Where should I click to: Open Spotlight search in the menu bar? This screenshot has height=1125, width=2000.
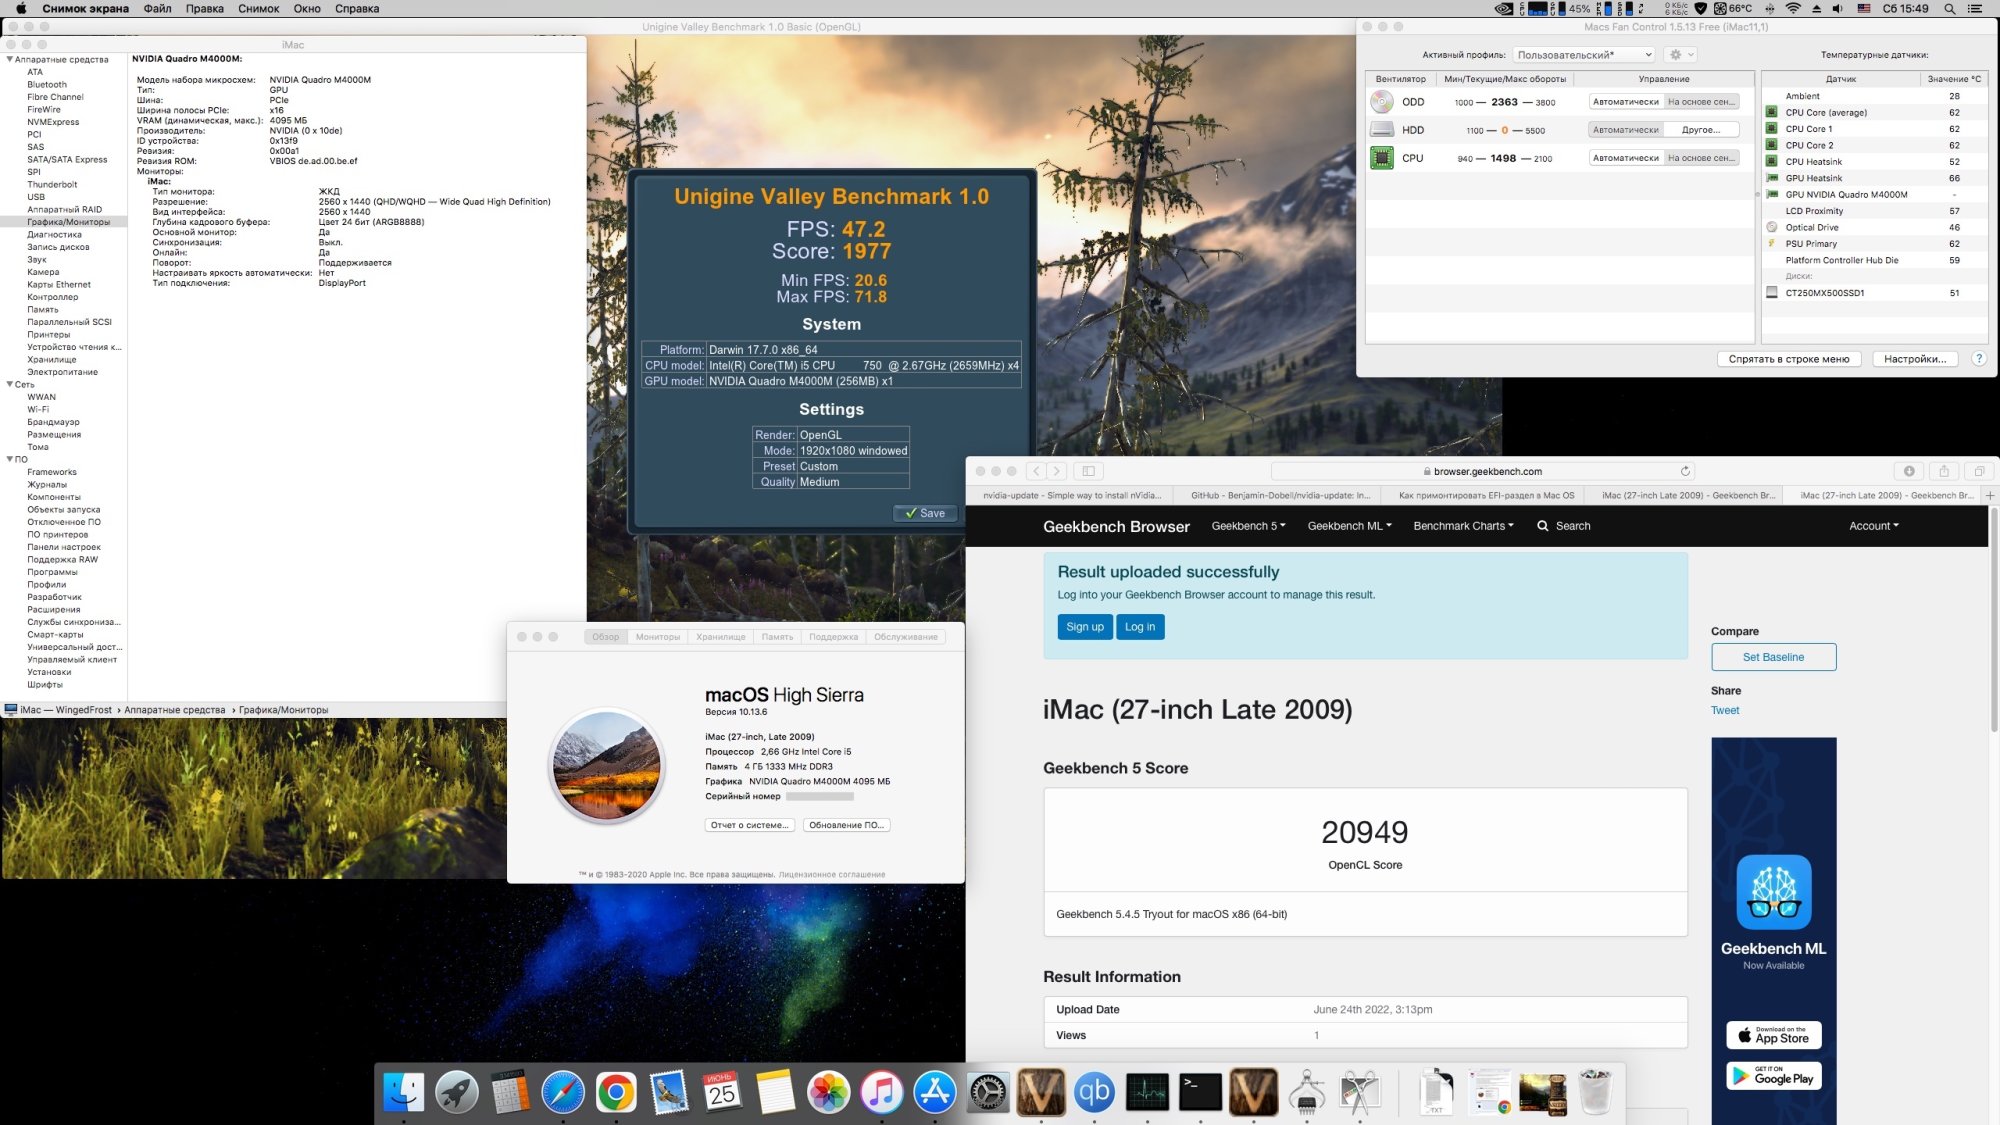point(1949,9)
